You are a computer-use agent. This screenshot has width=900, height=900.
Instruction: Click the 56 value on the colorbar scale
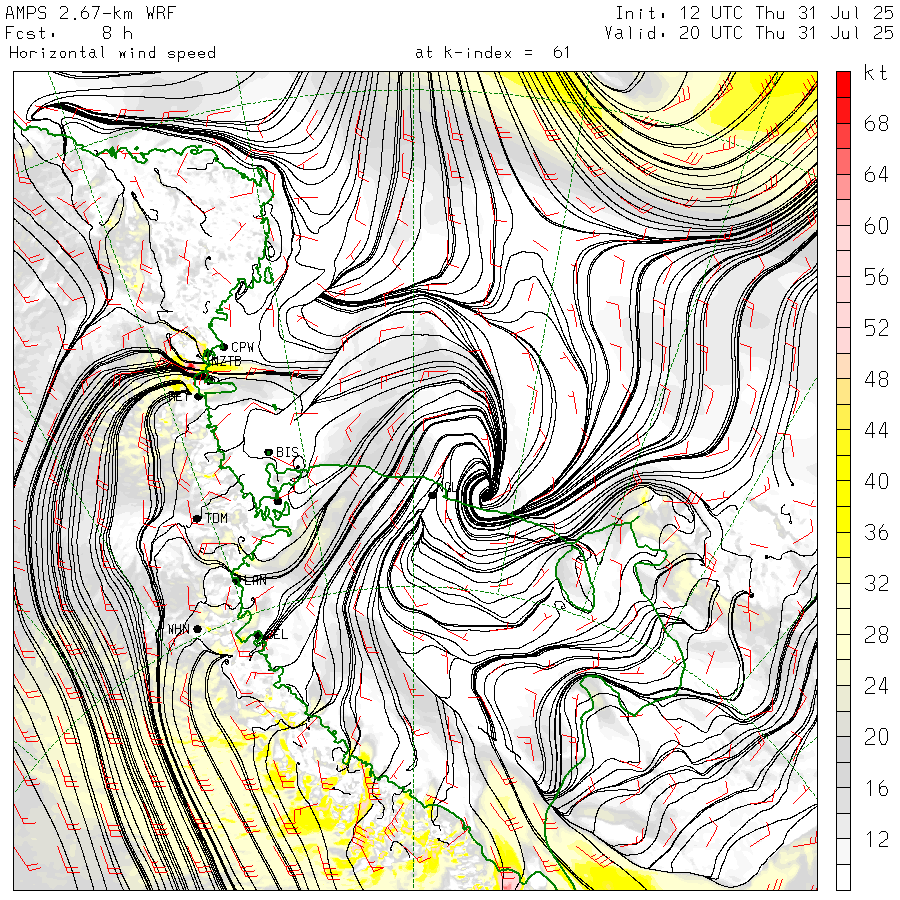click(876, 277)
